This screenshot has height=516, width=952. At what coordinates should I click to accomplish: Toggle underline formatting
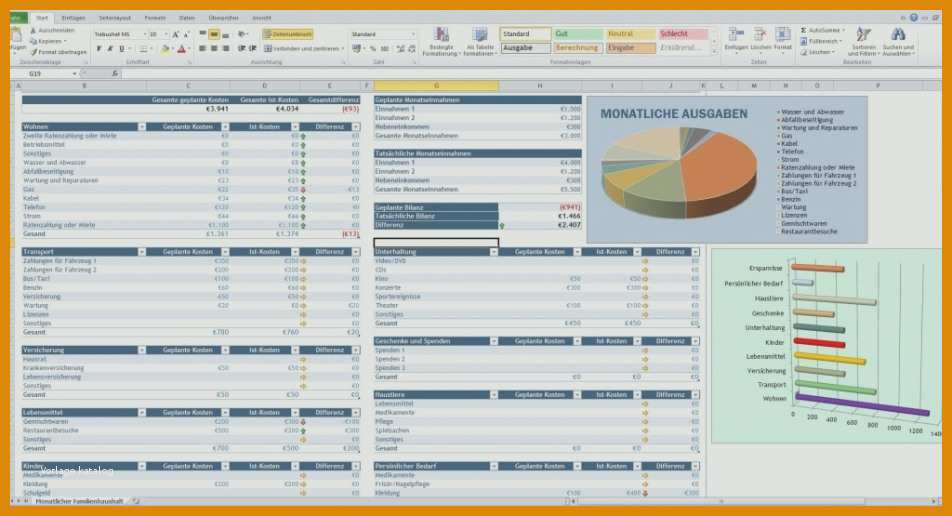[x=121, y=49]
